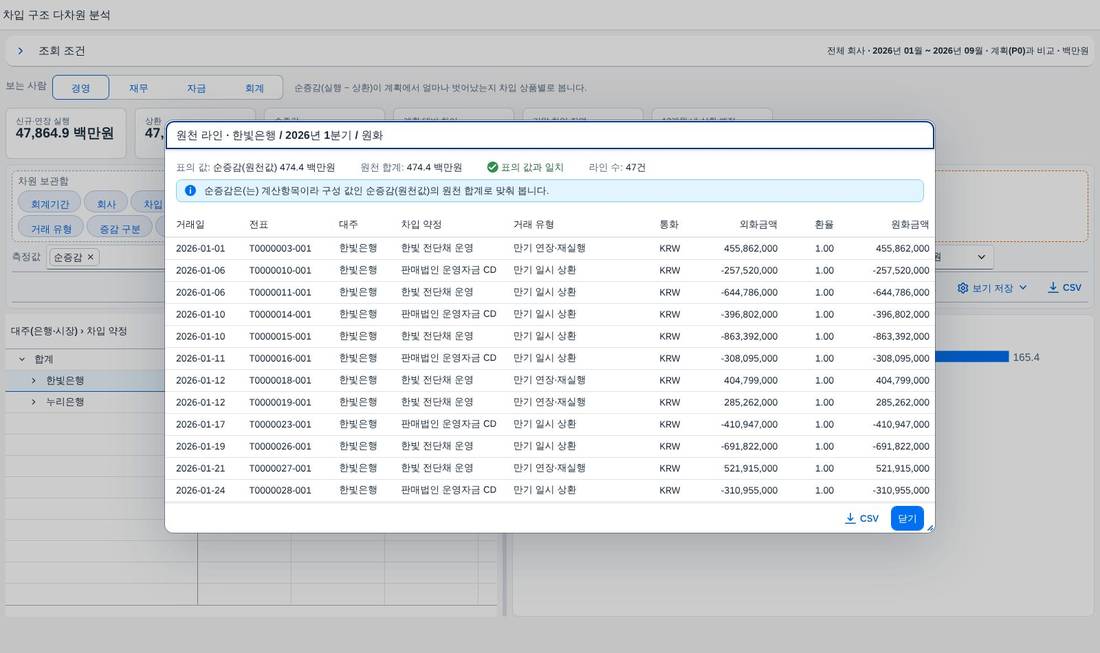The image size is (1100, 653).
Task: Sort by the 대주 column header
Action: (348, 224)
